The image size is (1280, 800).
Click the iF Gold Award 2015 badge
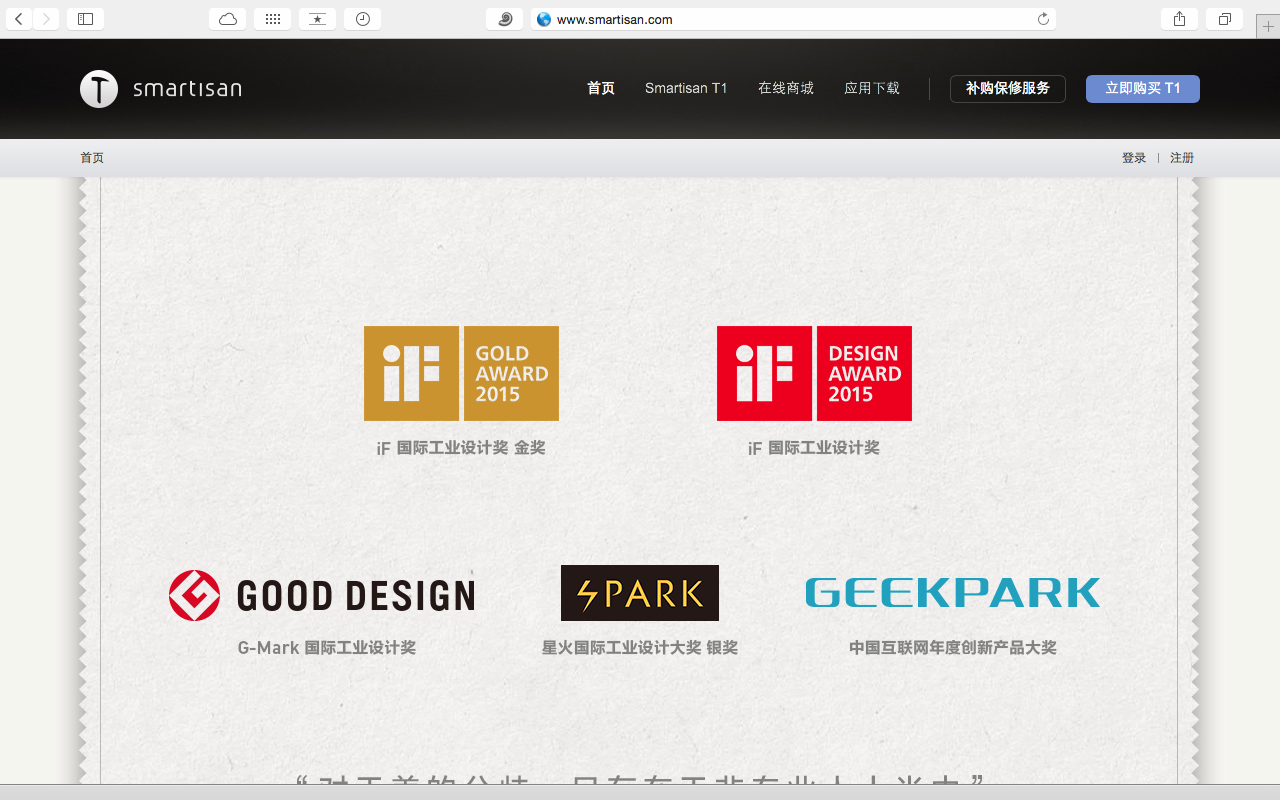461,373
